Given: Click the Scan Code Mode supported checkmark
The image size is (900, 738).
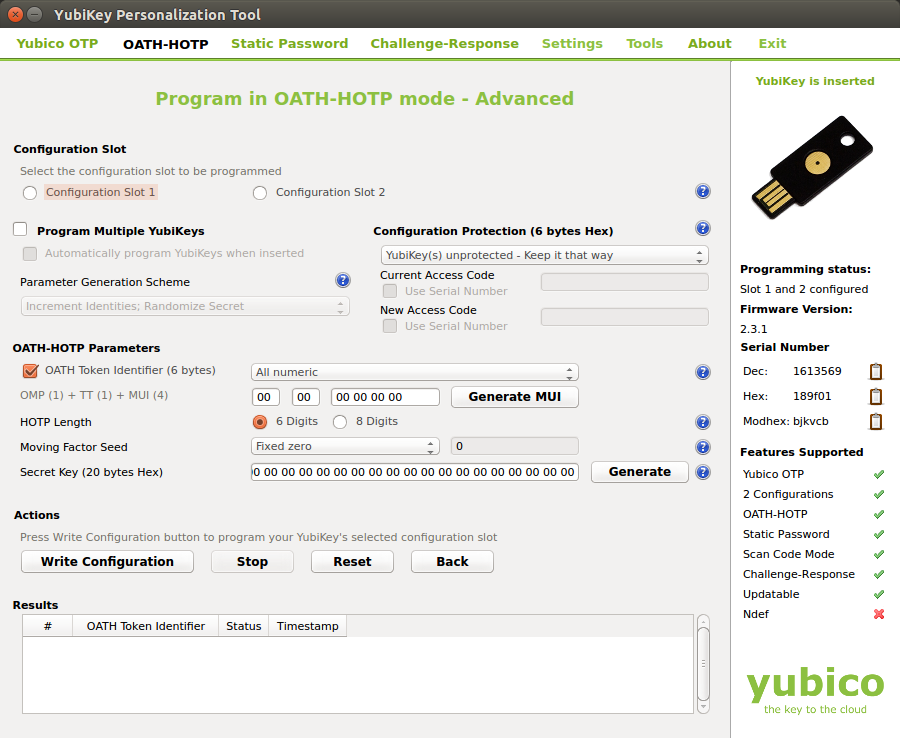Looking at the screenshot, I should coord(879,555).
